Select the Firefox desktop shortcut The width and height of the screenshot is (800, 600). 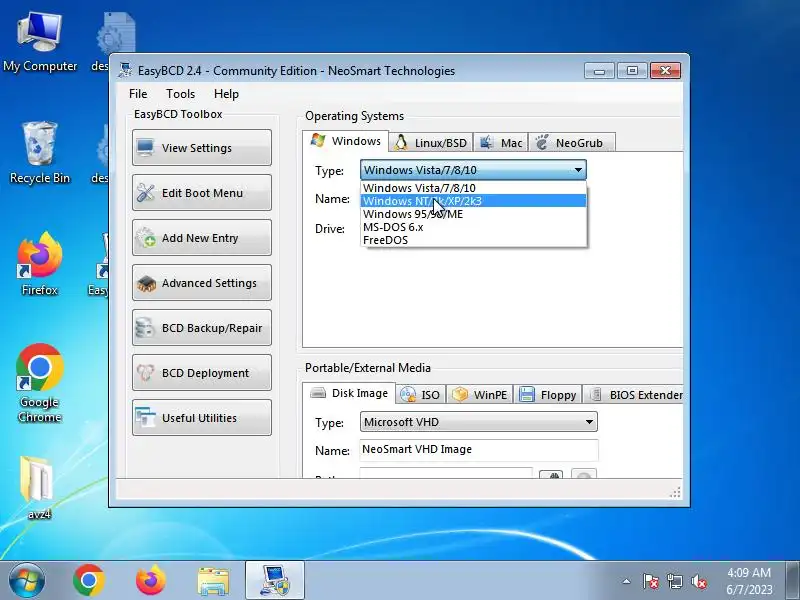pyautogui.click(x=40, y=264)
